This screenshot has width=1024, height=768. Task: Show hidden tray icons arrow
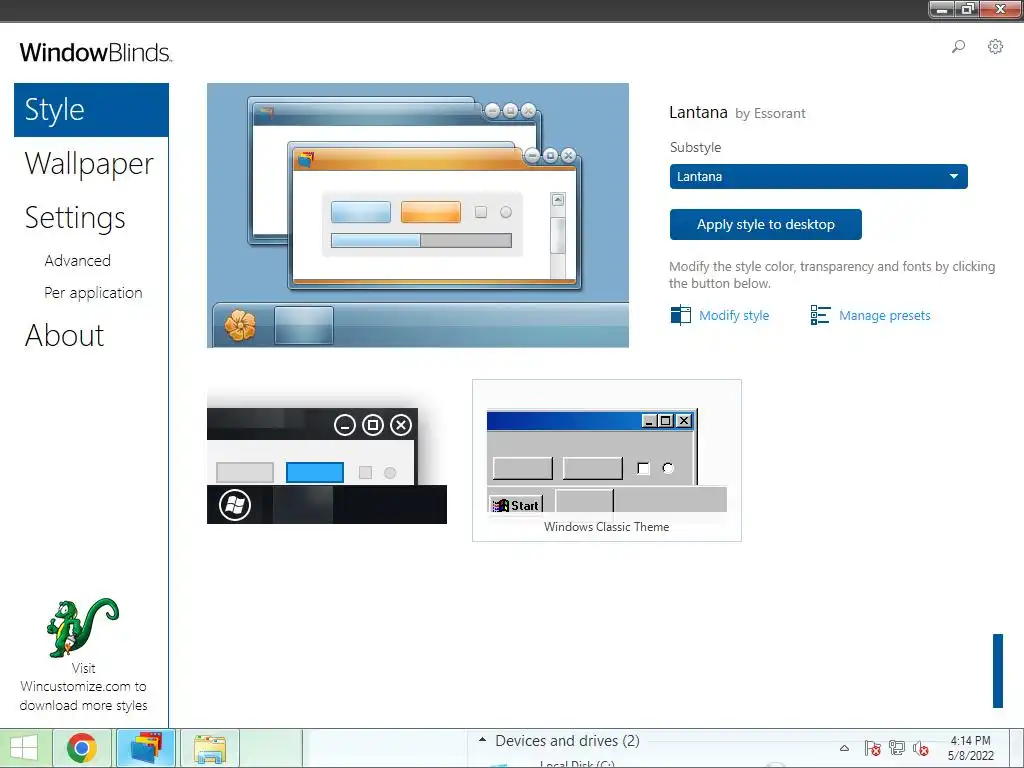(x=844, y=748)
